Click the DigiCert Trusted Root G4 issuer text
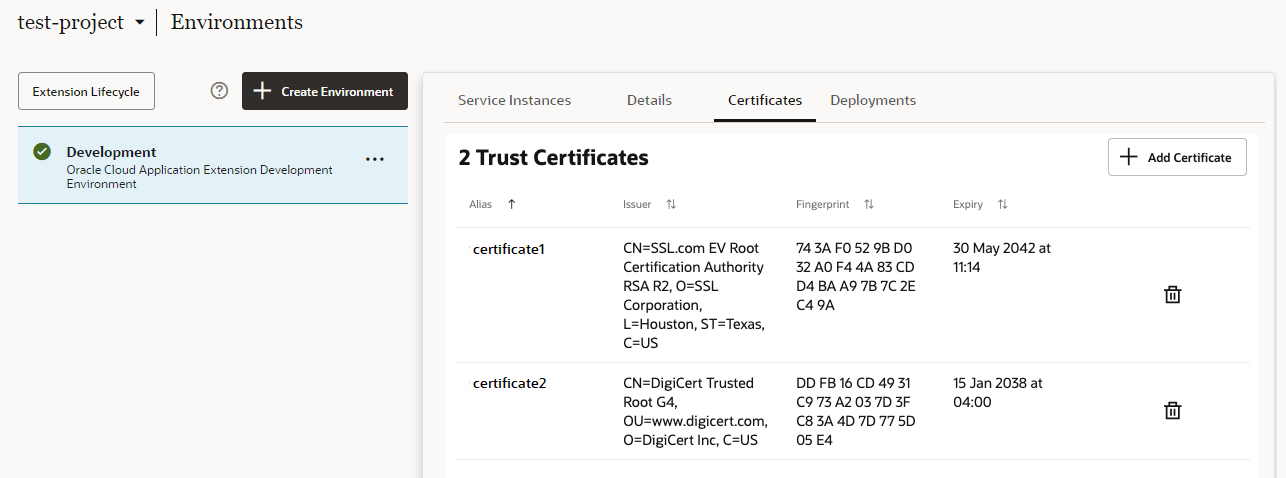The image size is (1286, 478). point(695,411)
